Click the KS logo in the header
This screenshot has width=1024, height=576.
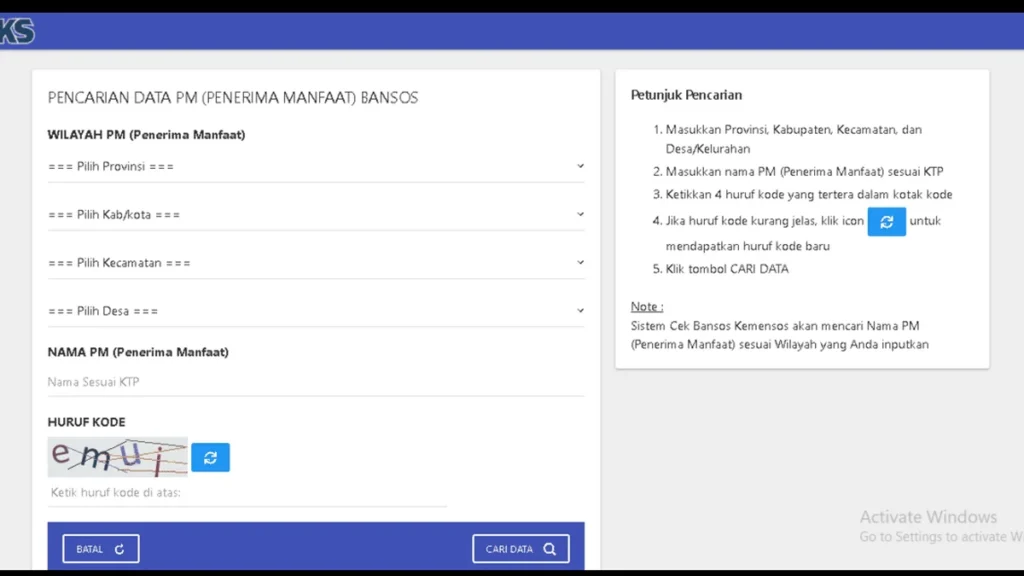pos(18,32)
